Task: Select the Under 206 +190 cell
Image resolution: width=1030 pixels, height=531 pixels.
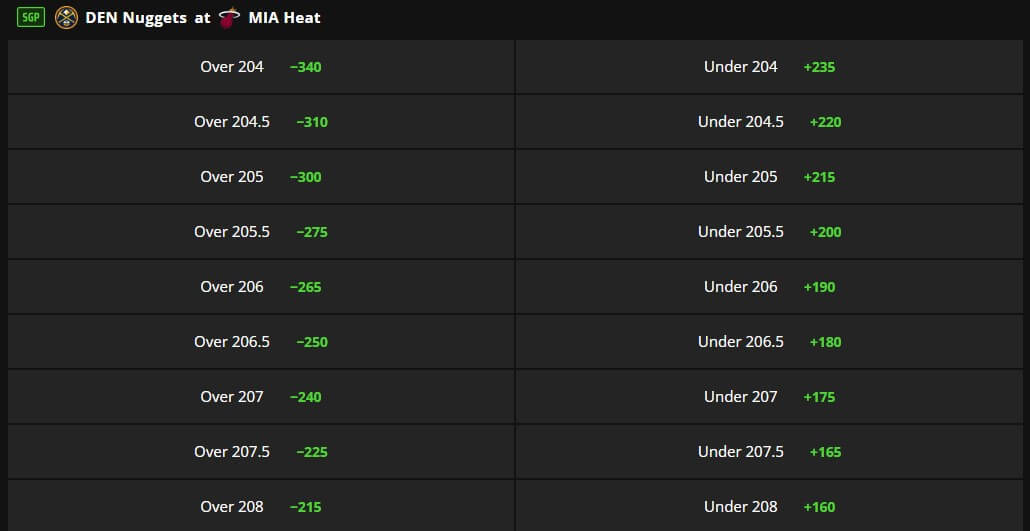Action: [x=772, y=287]
